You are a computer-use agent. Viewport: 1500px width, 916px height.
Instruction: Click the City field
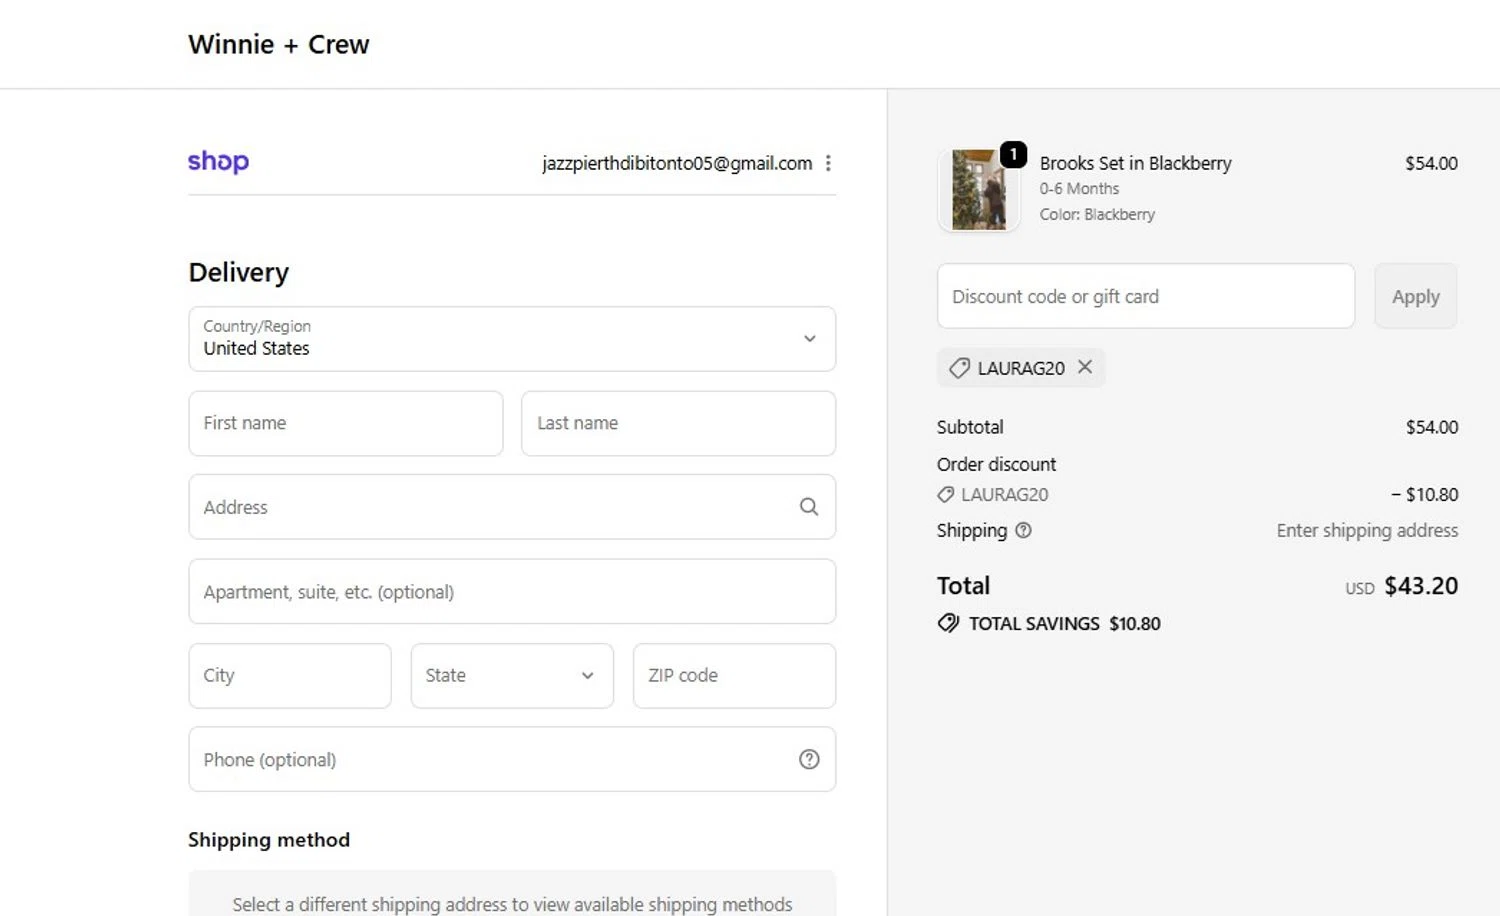pyautogui.click(x=290, y=676)
